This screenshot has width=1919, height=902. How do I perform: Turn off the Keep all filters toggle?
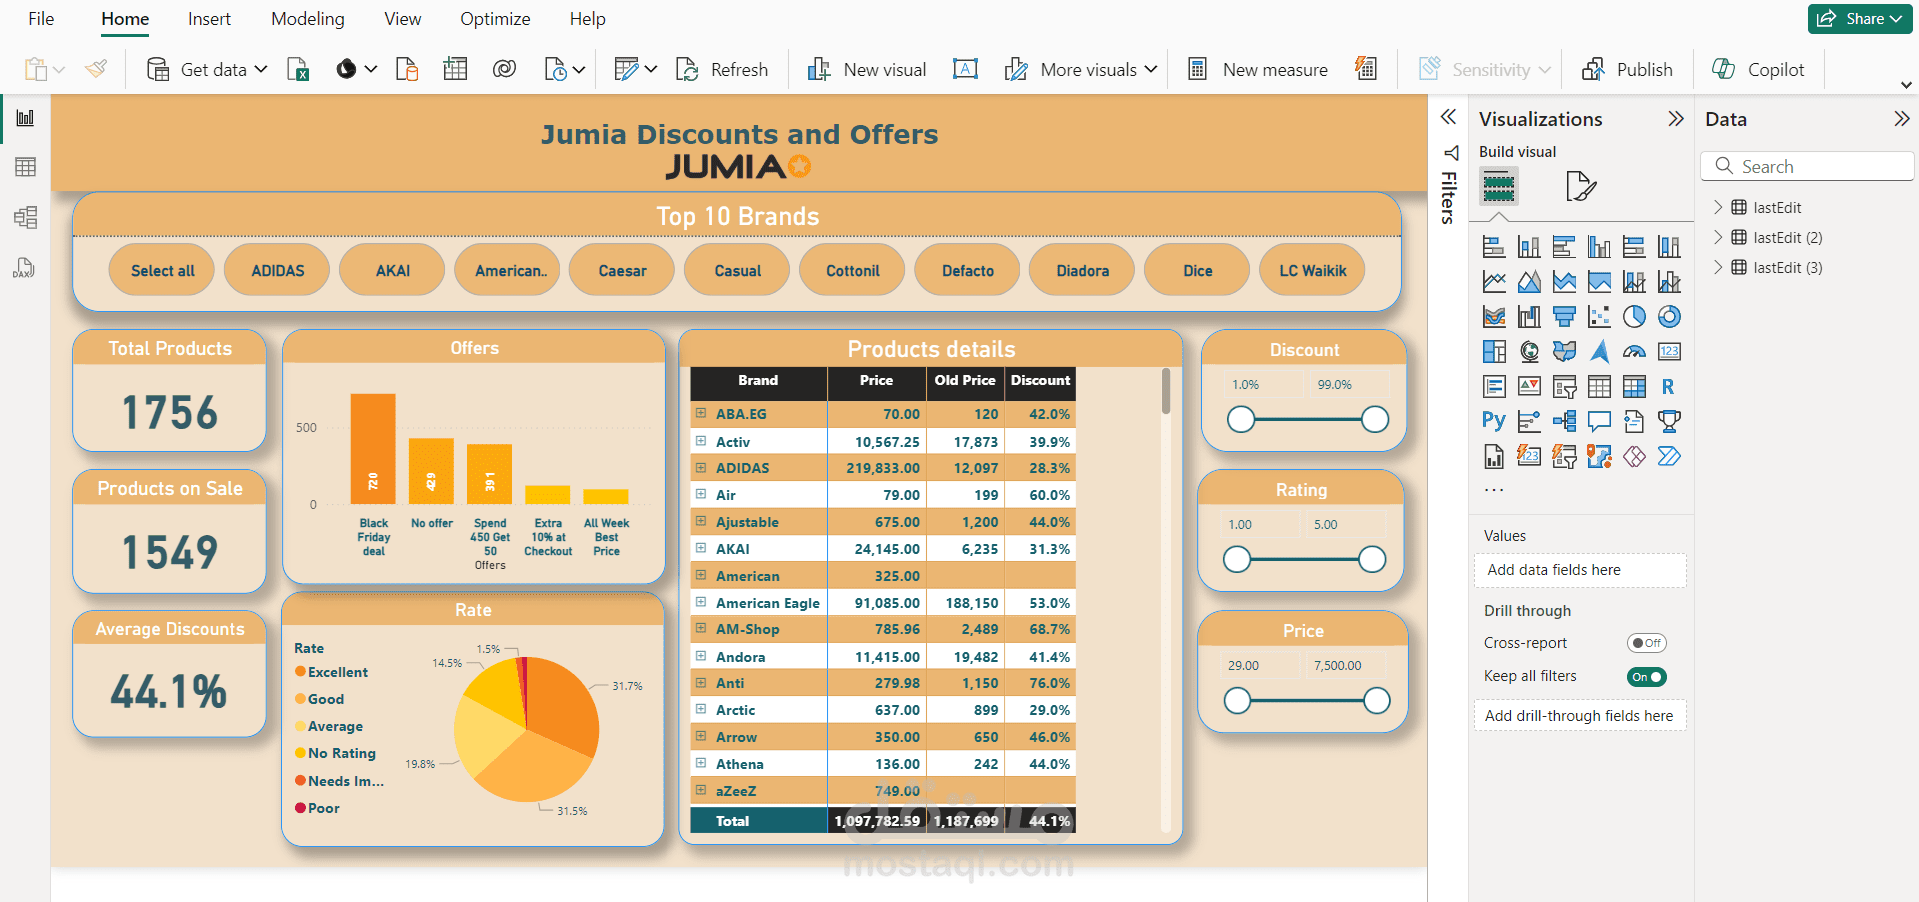pyautogui.click(x=1646, y=677)
